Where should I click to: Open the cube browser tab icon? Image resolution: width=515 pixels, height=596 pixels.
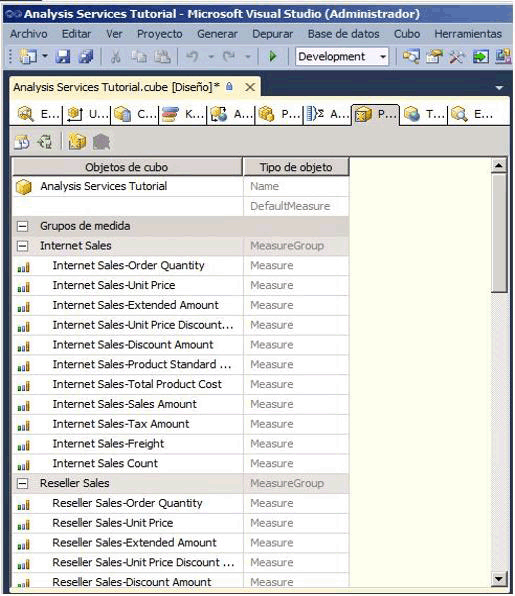[x=472, y=114]
